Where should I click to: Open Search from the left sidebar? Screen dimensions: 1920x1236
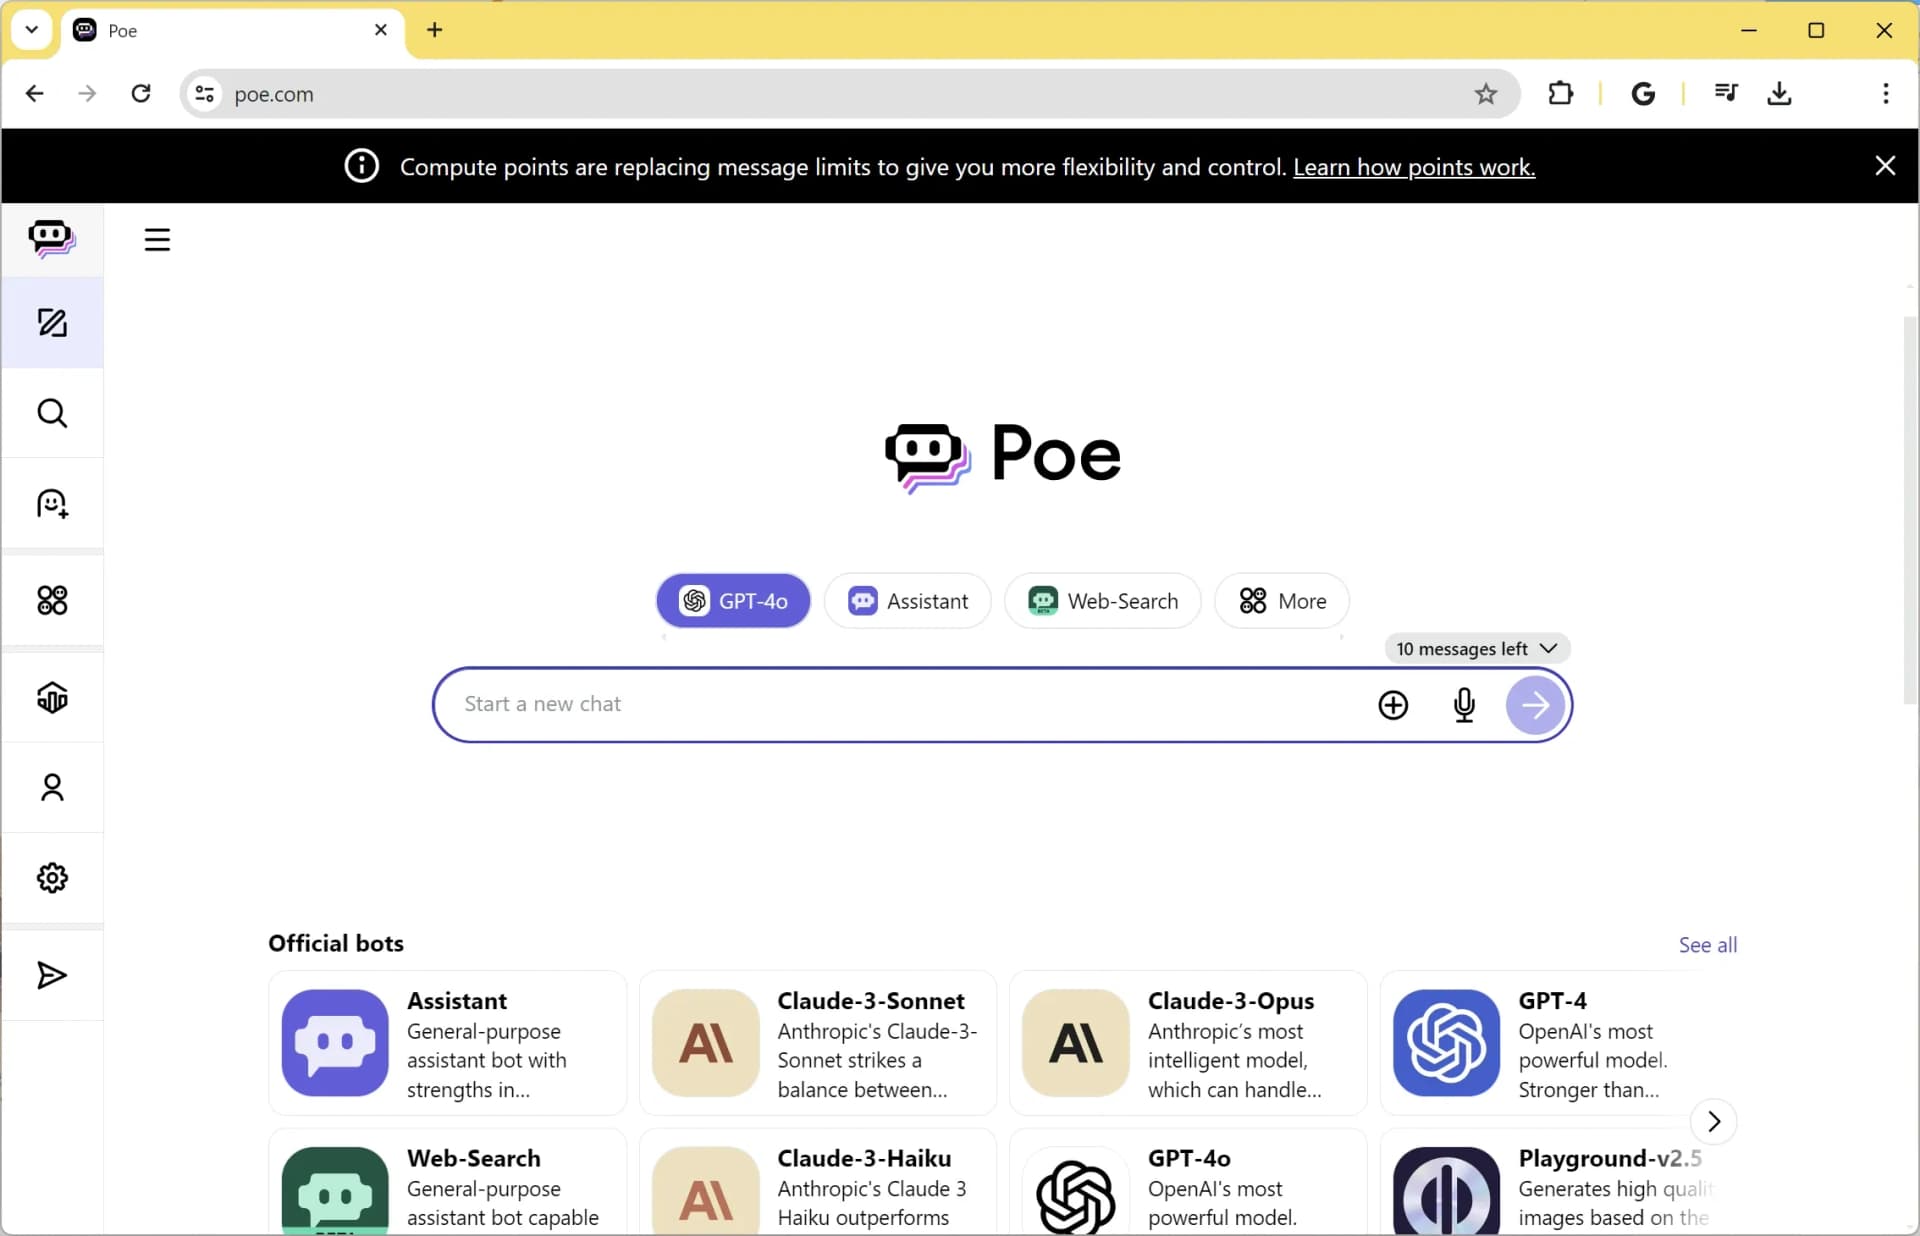[52, 412]
